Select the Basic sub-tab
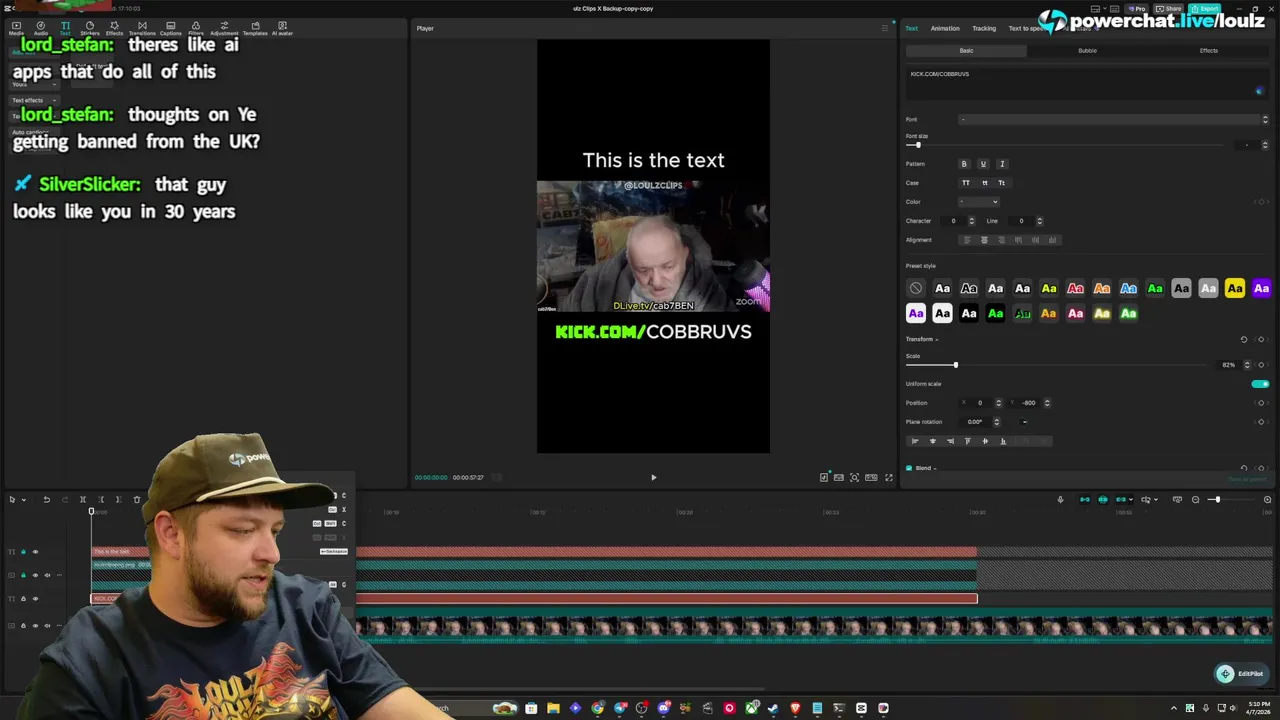The width and height of the screenshot is (1280, 720). (966, 51)
